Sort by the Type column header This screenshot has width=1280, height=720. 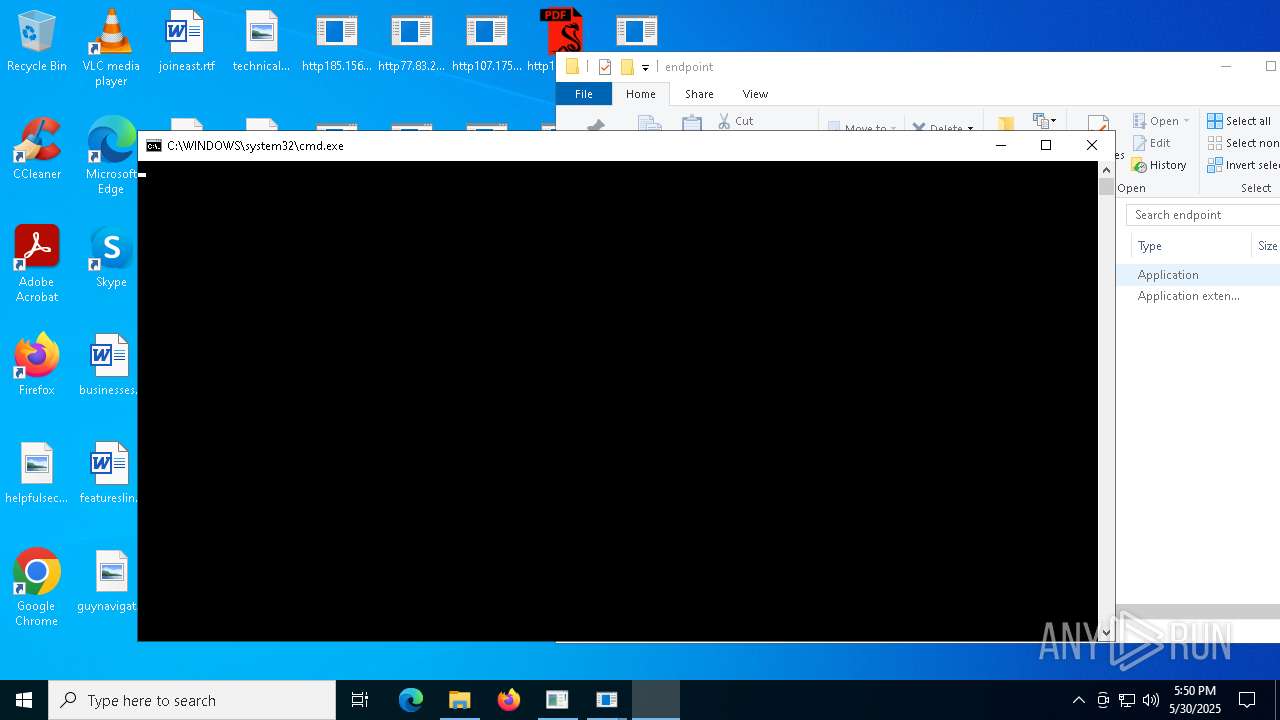[1189, 246]
